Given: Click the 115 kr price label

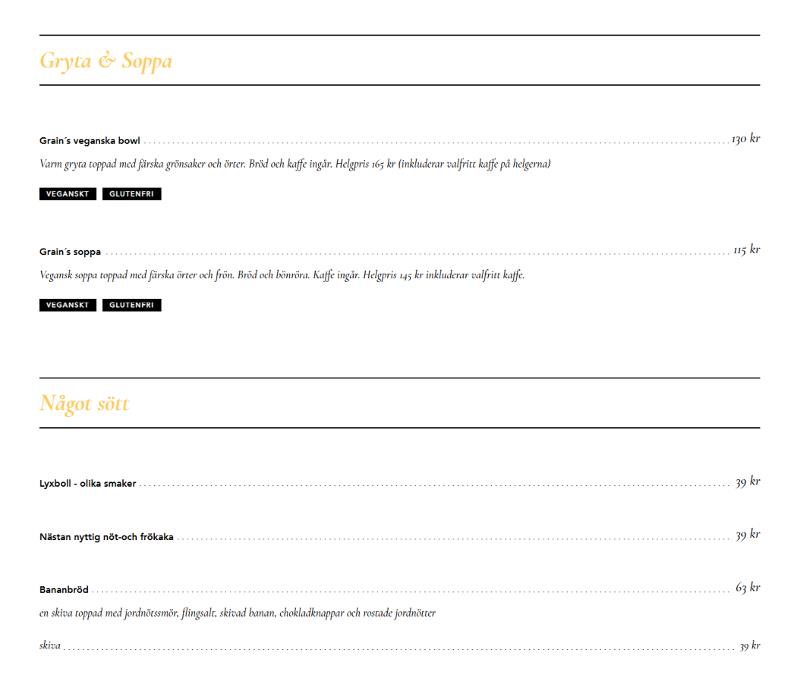Looking at the screenshot, I should [x=747, y=250].
